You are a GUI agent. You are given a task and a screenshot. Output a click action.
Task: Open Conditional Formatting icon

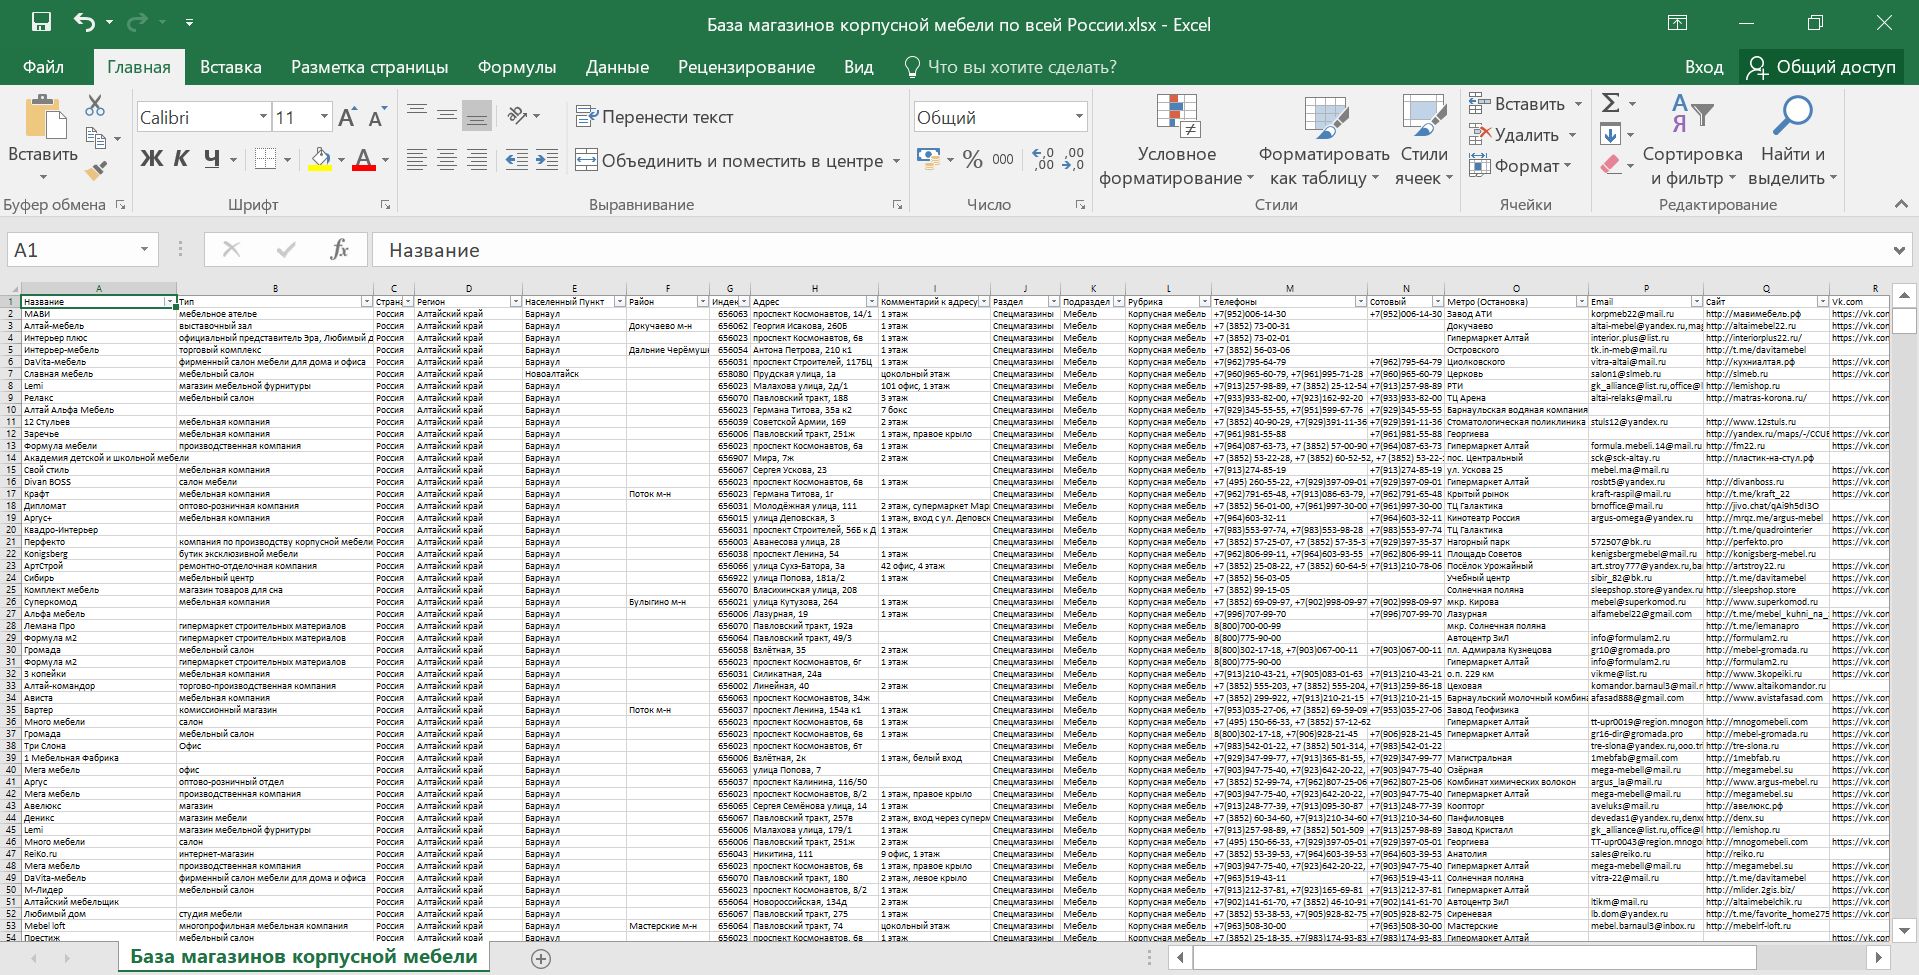point(1177,118)
